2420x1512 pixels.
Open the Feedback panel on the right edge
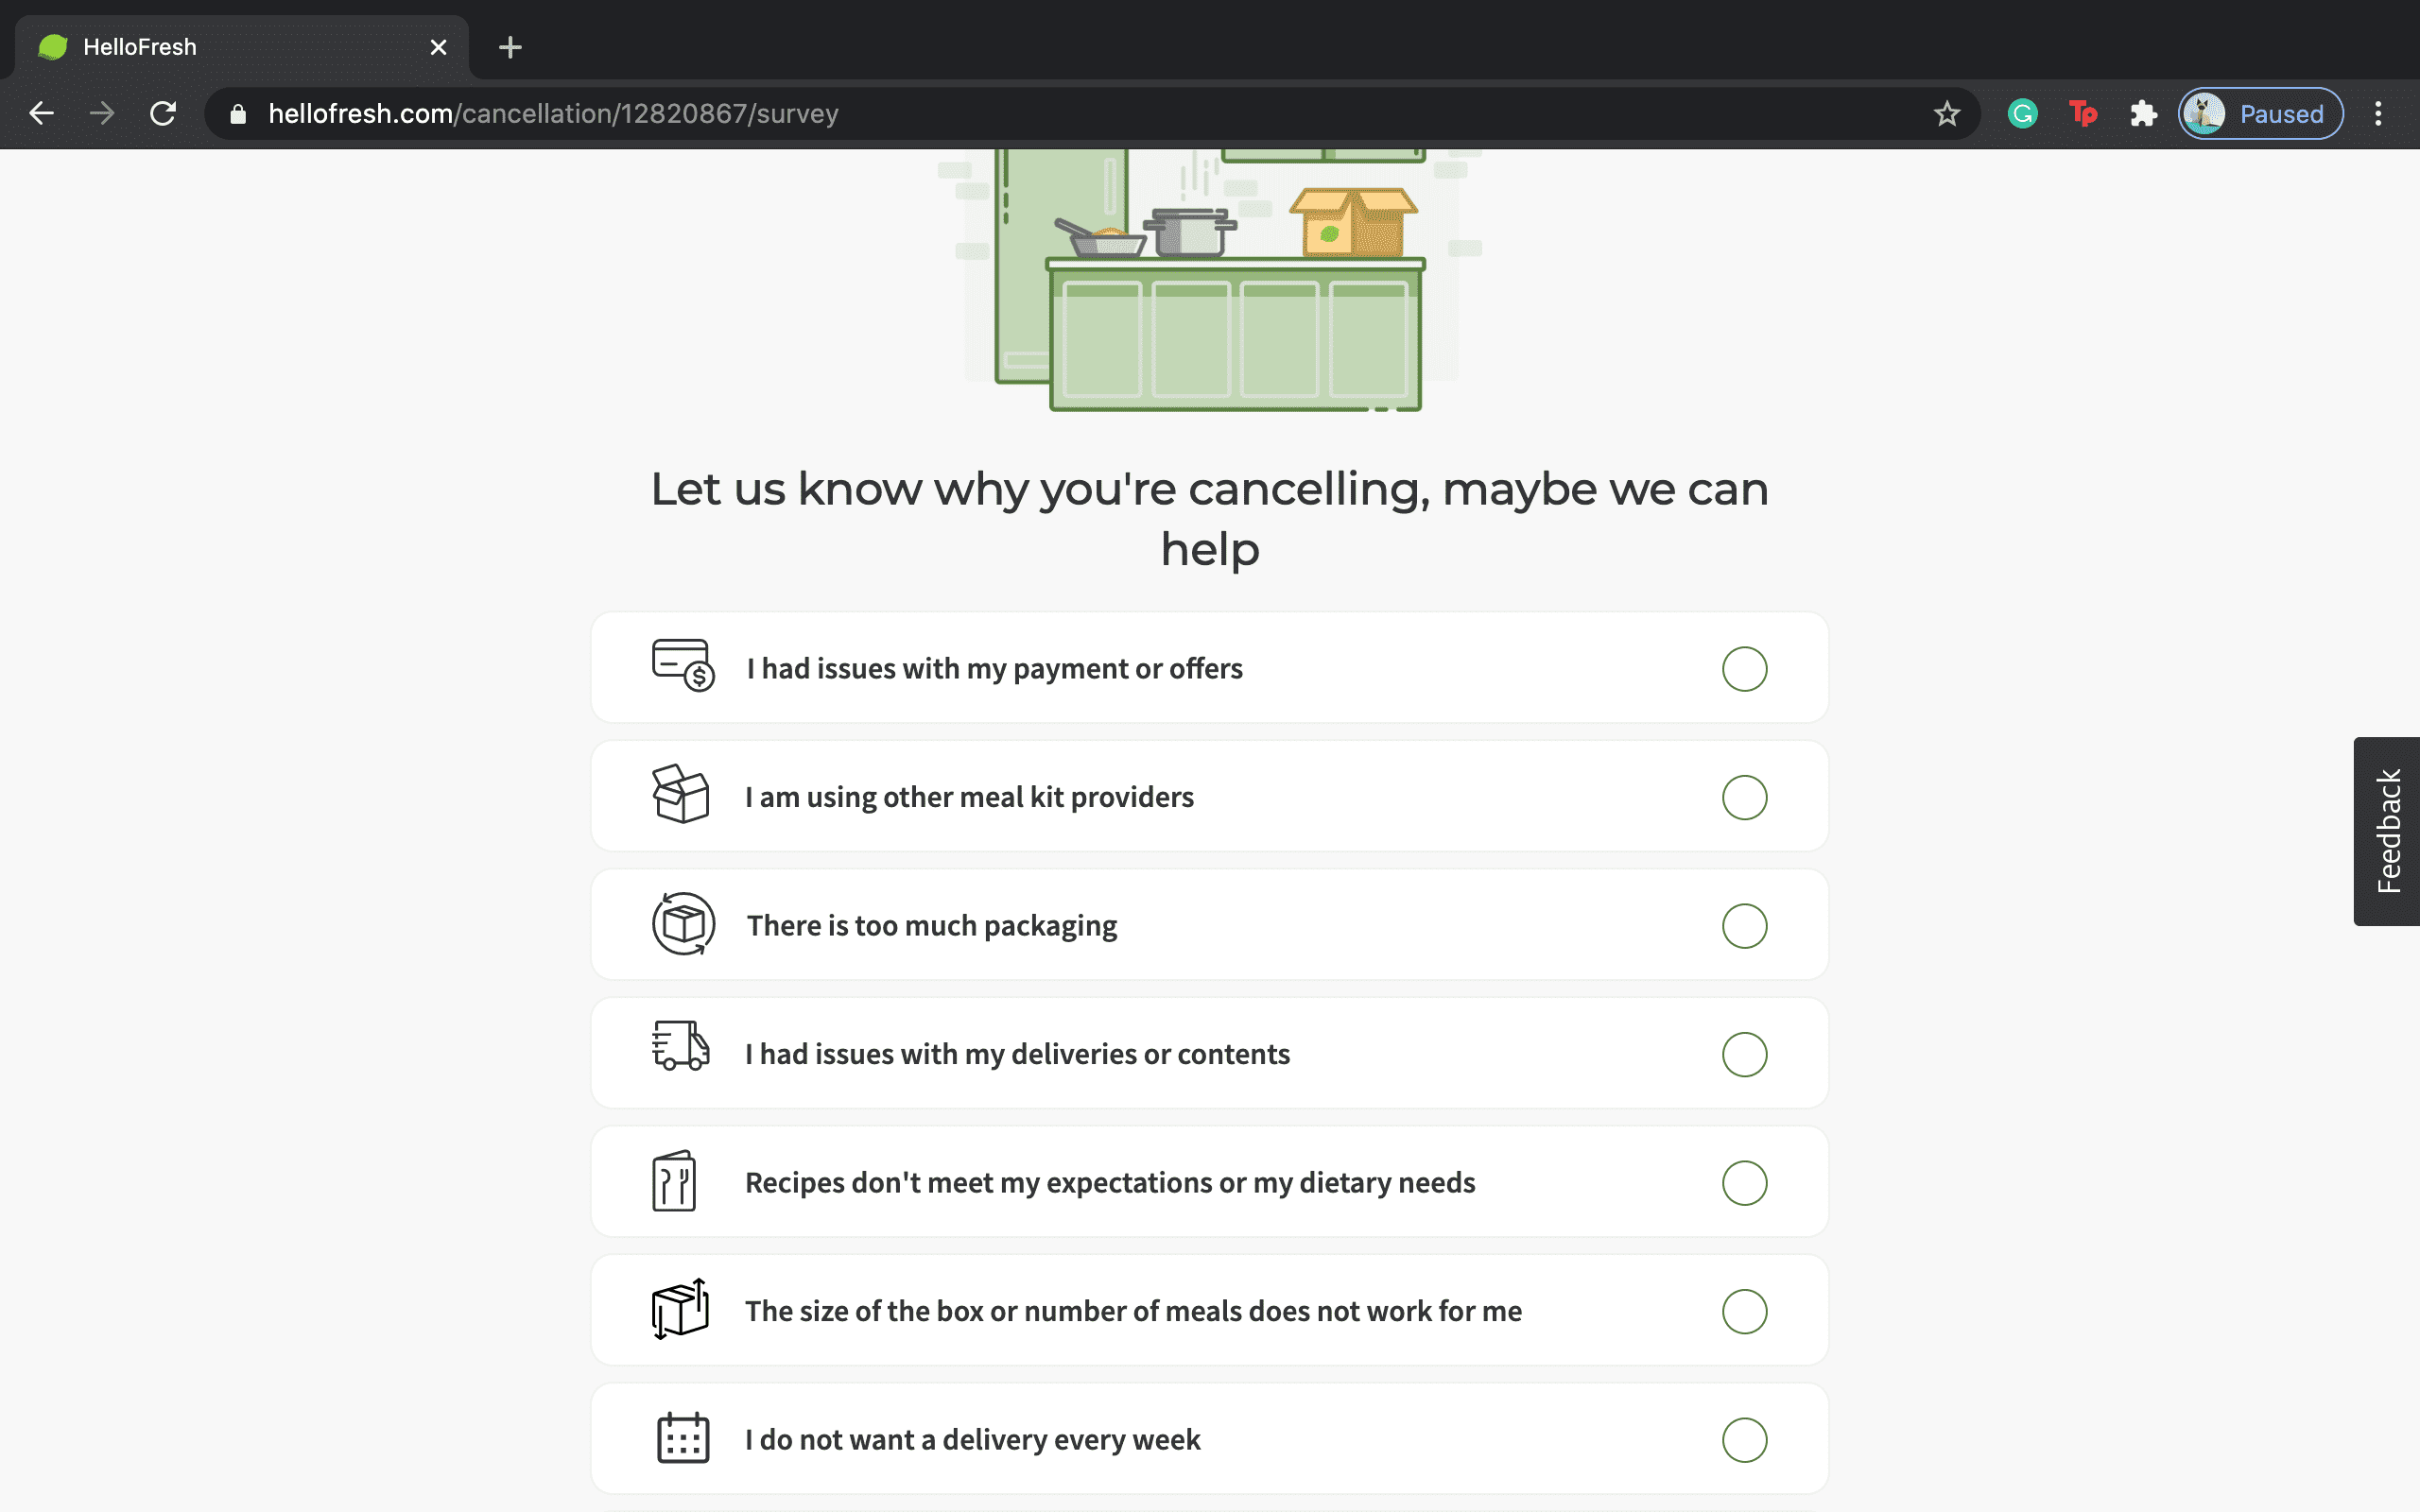click(x=2390, y=830)
